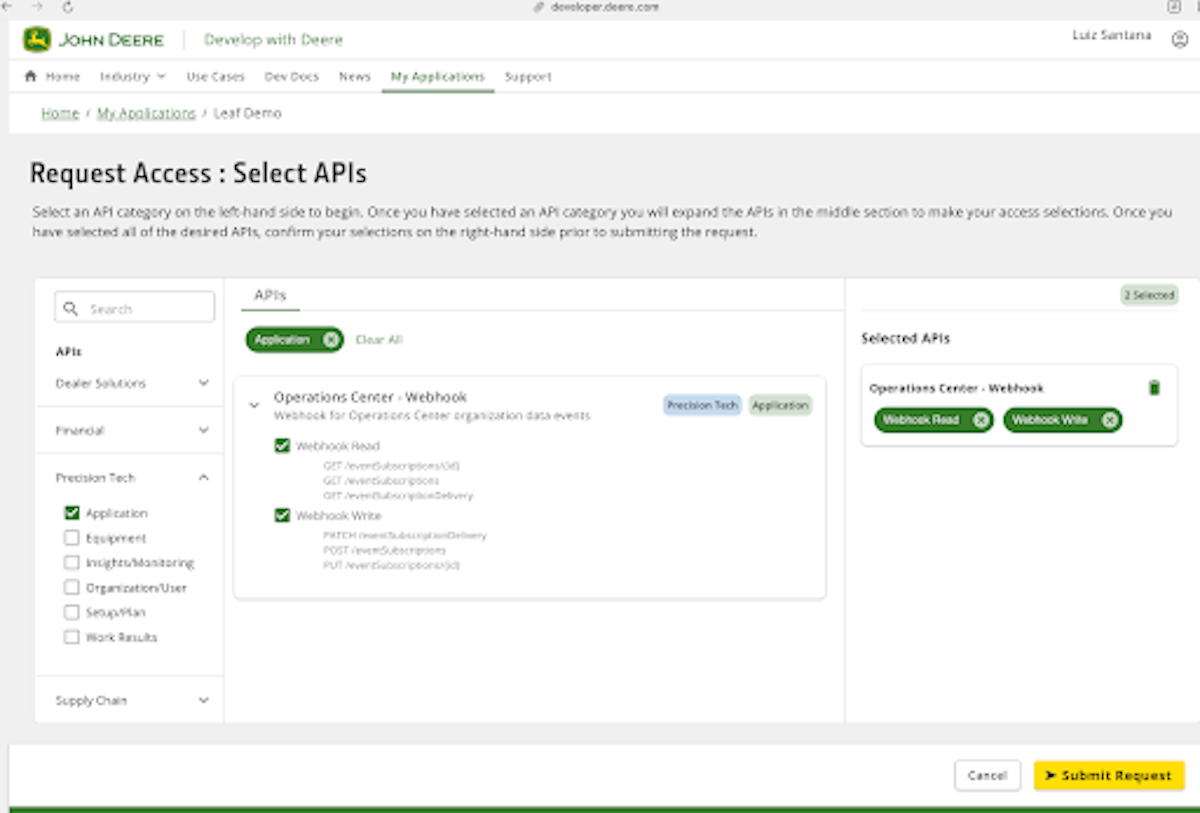Check the Setup/Plan checkbox

click(71, 612)
